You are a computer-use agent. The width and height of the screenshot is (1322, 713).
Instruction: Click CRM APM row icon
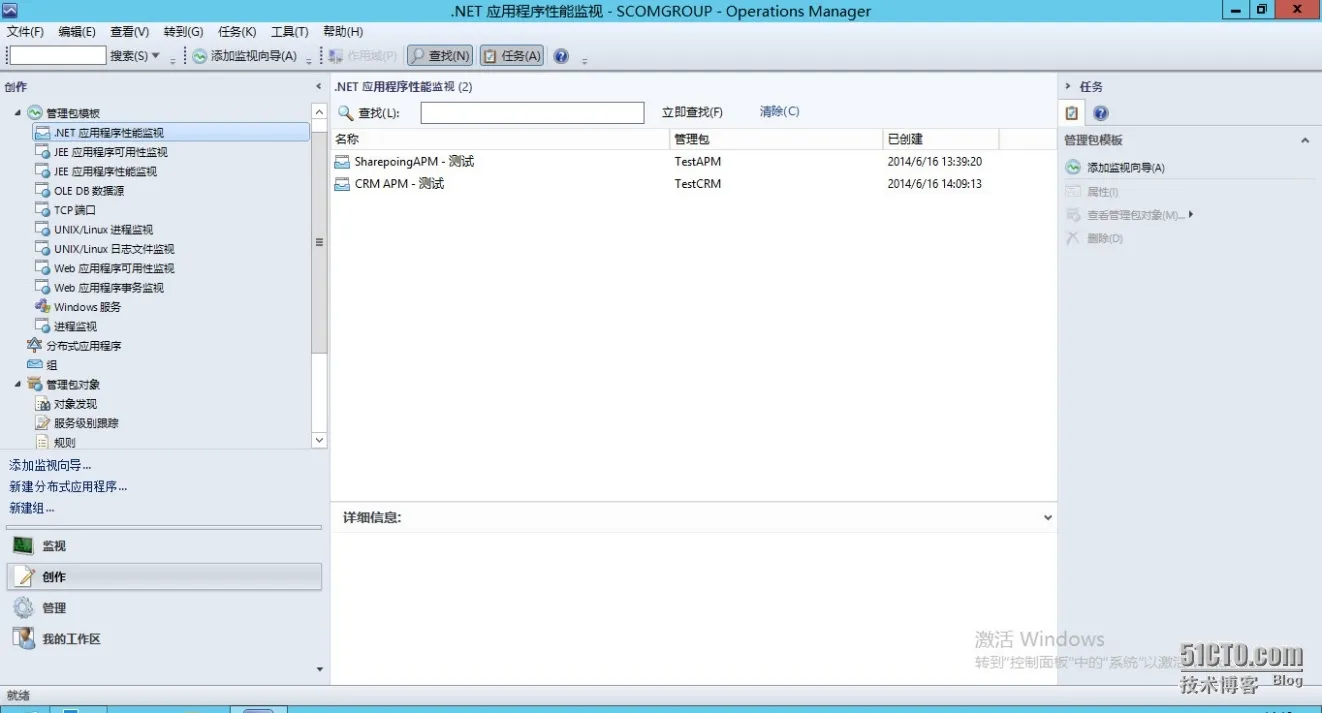(342, 184)
